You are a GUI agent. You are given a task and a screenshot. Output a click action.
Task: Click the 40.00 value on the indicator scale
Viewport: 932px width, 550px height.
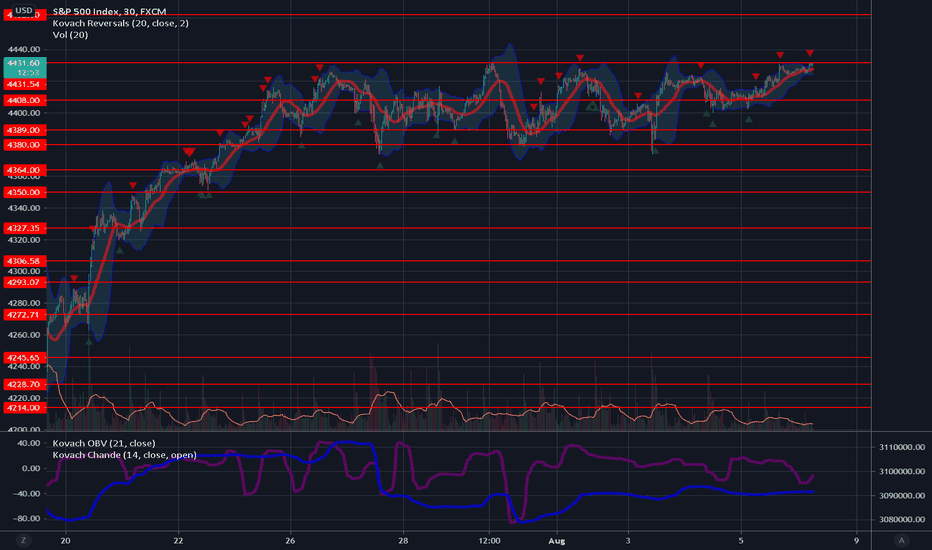(x=29, y=444)
